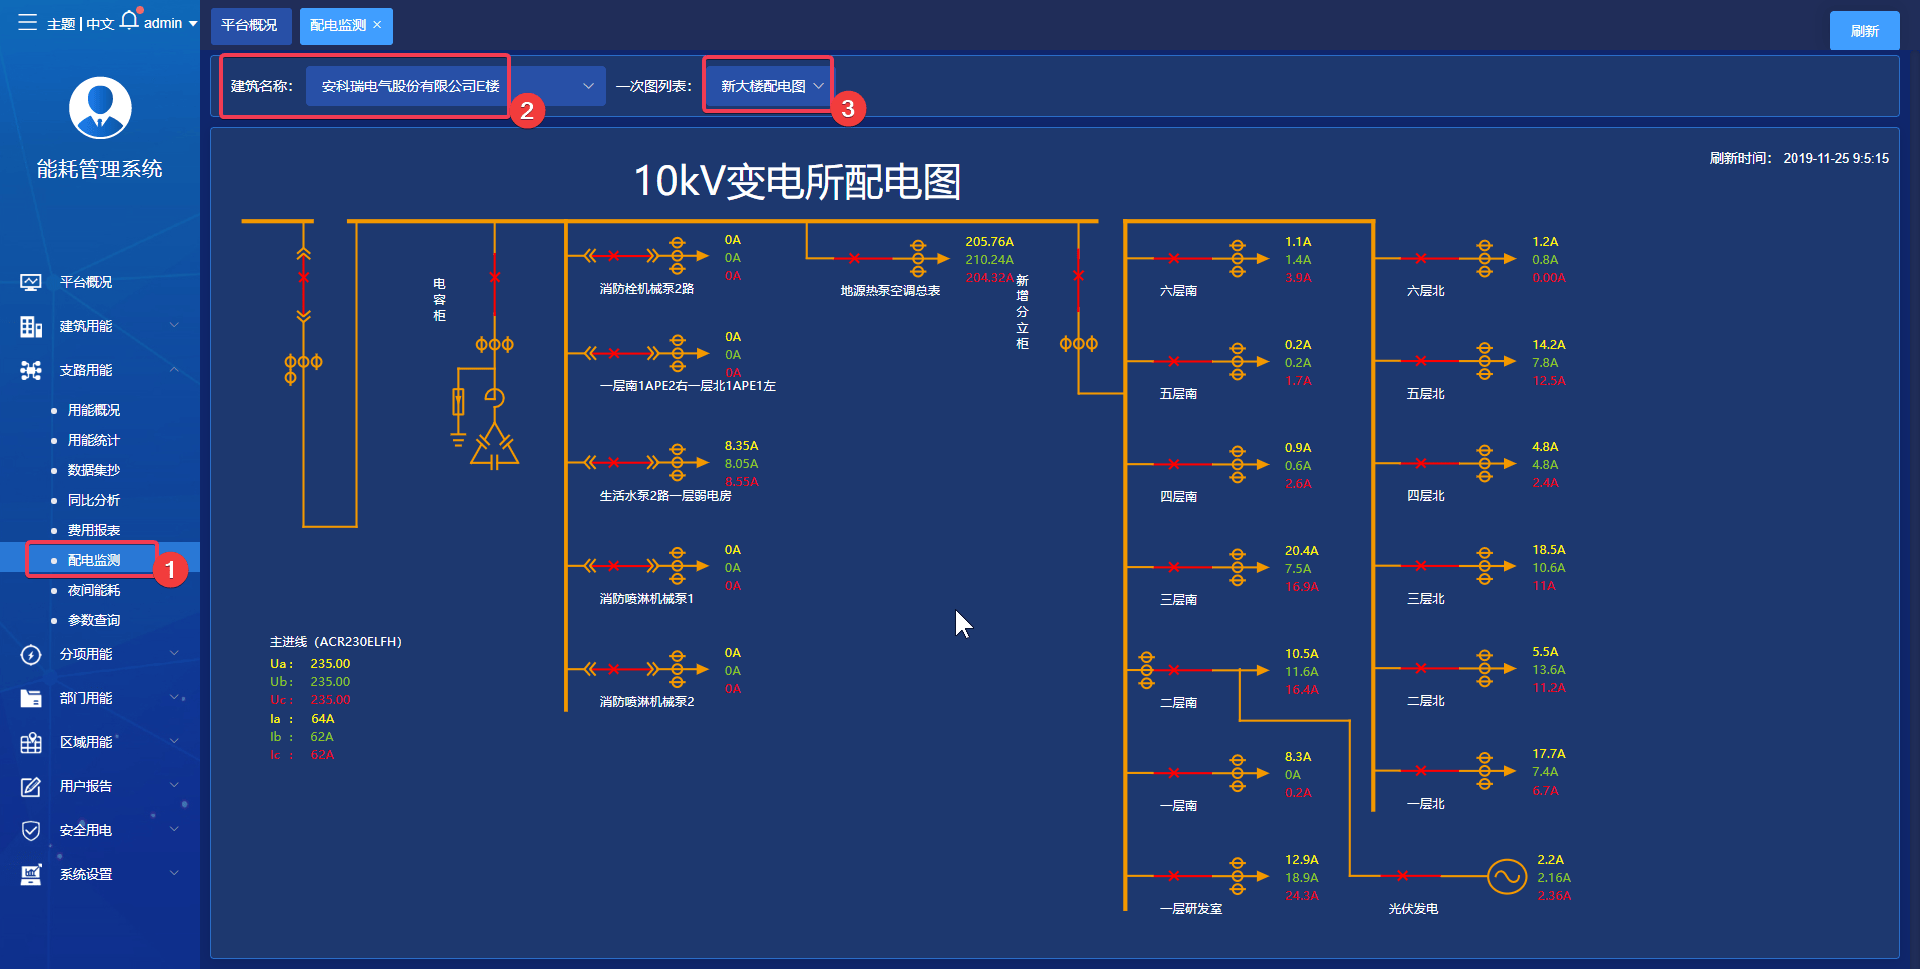Click the 10kV变电所配电图 title
This screenshot has width=1920, height=969.
797,181
